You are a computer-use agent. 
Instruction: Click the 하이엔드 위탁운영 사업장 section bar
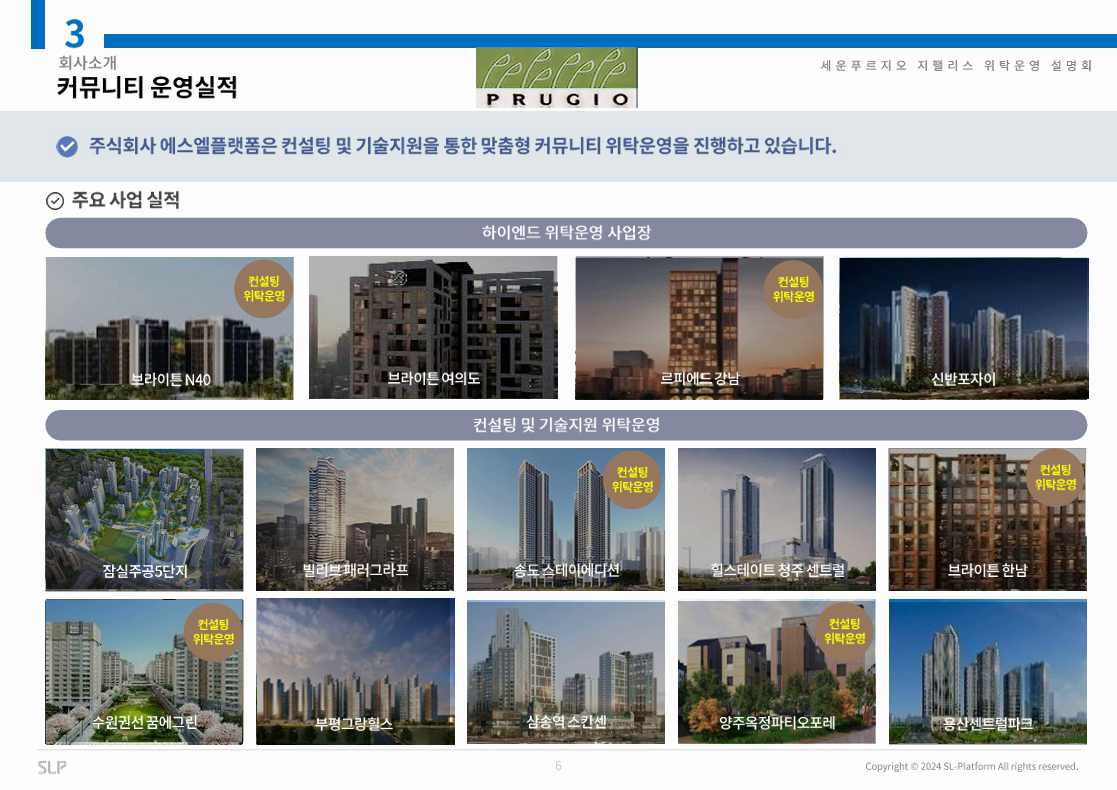(566, 233)
